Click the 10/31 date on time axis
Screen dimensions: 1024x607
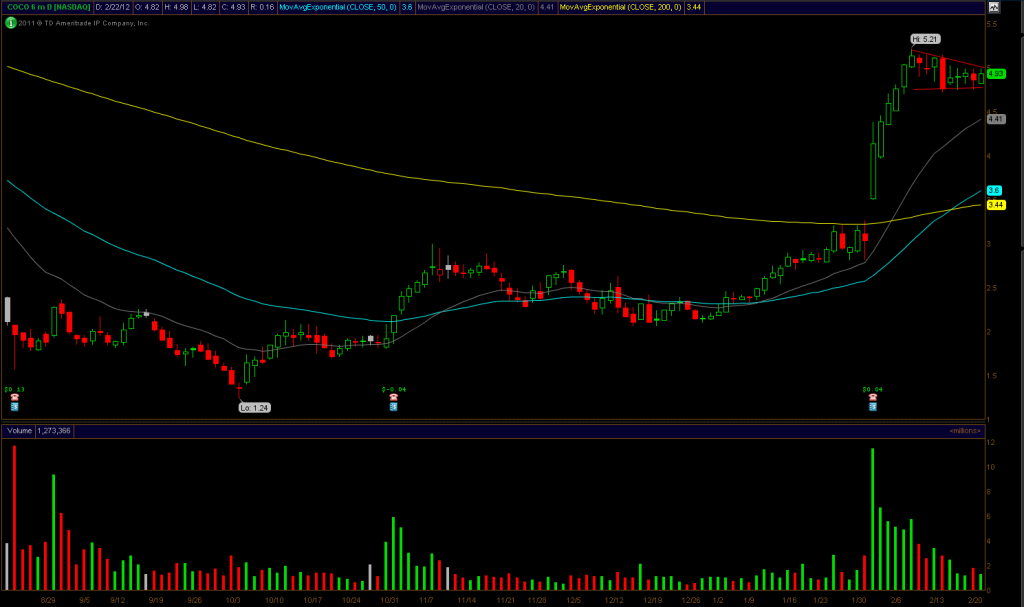point(389,600)
